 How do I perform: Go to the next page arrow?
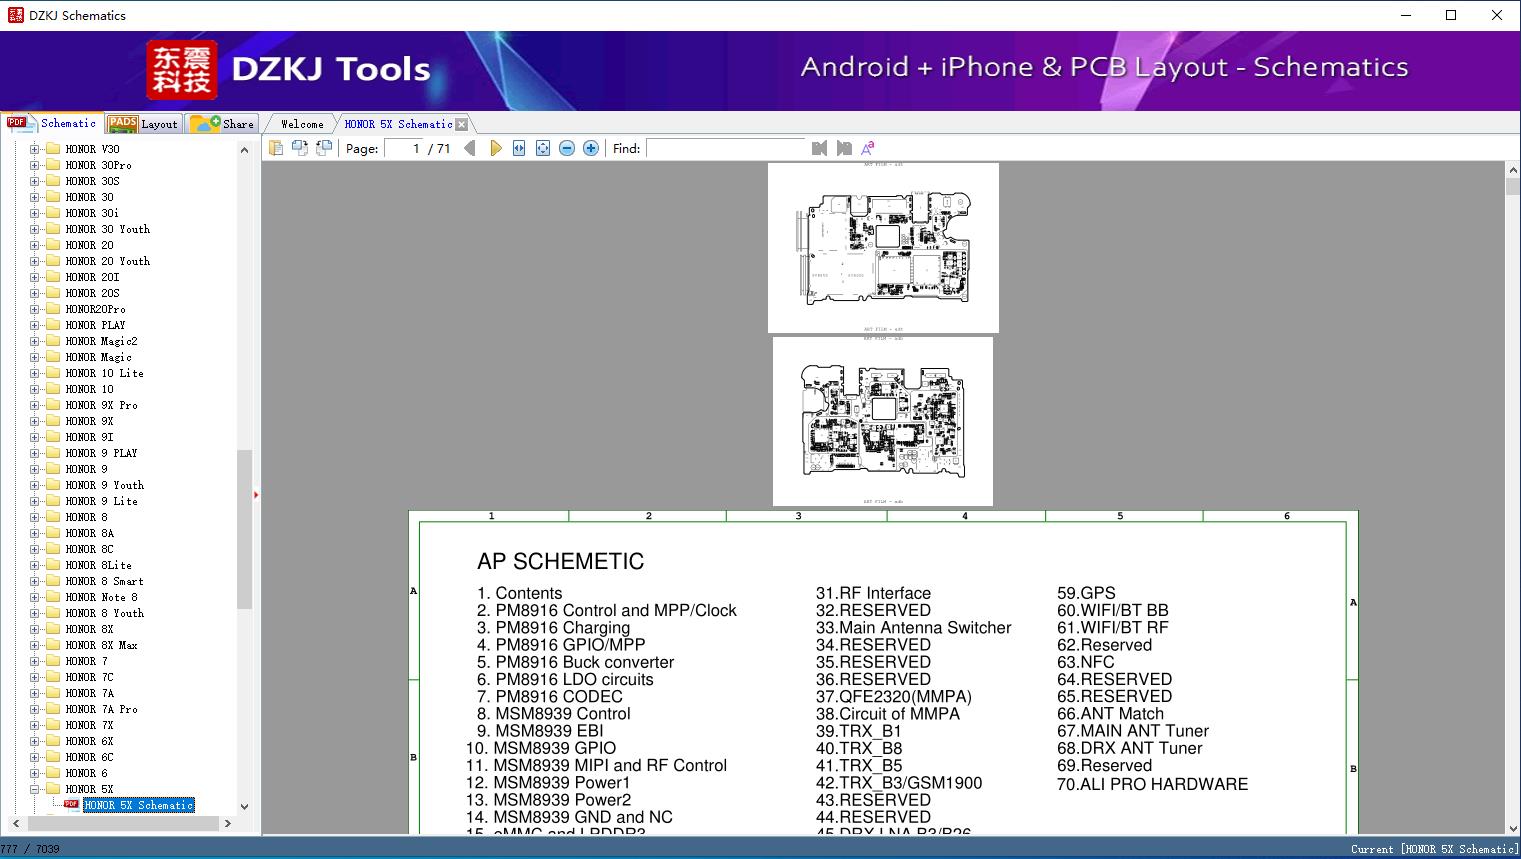495,148
